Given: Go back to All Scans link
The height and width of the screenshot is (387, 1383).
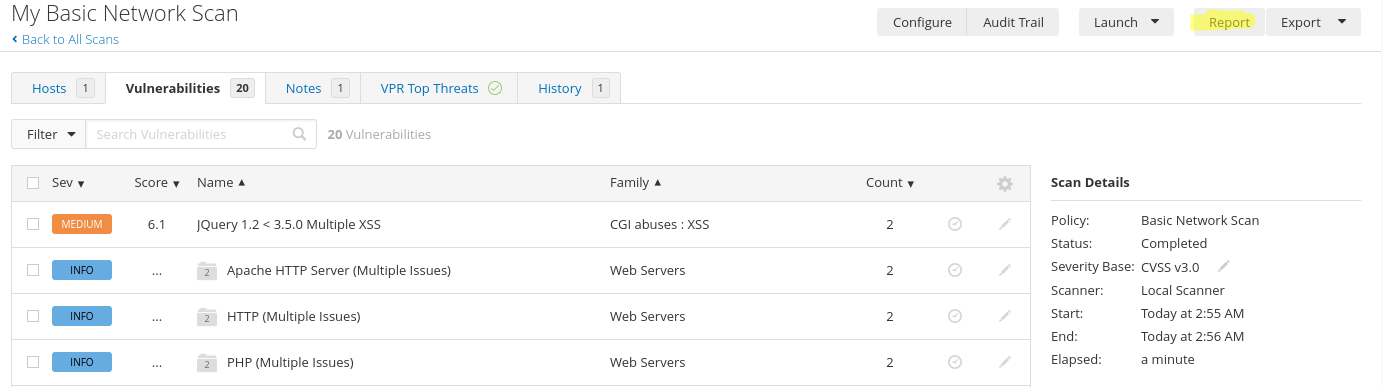Looking at the screenshot, I should pos(65,39).
